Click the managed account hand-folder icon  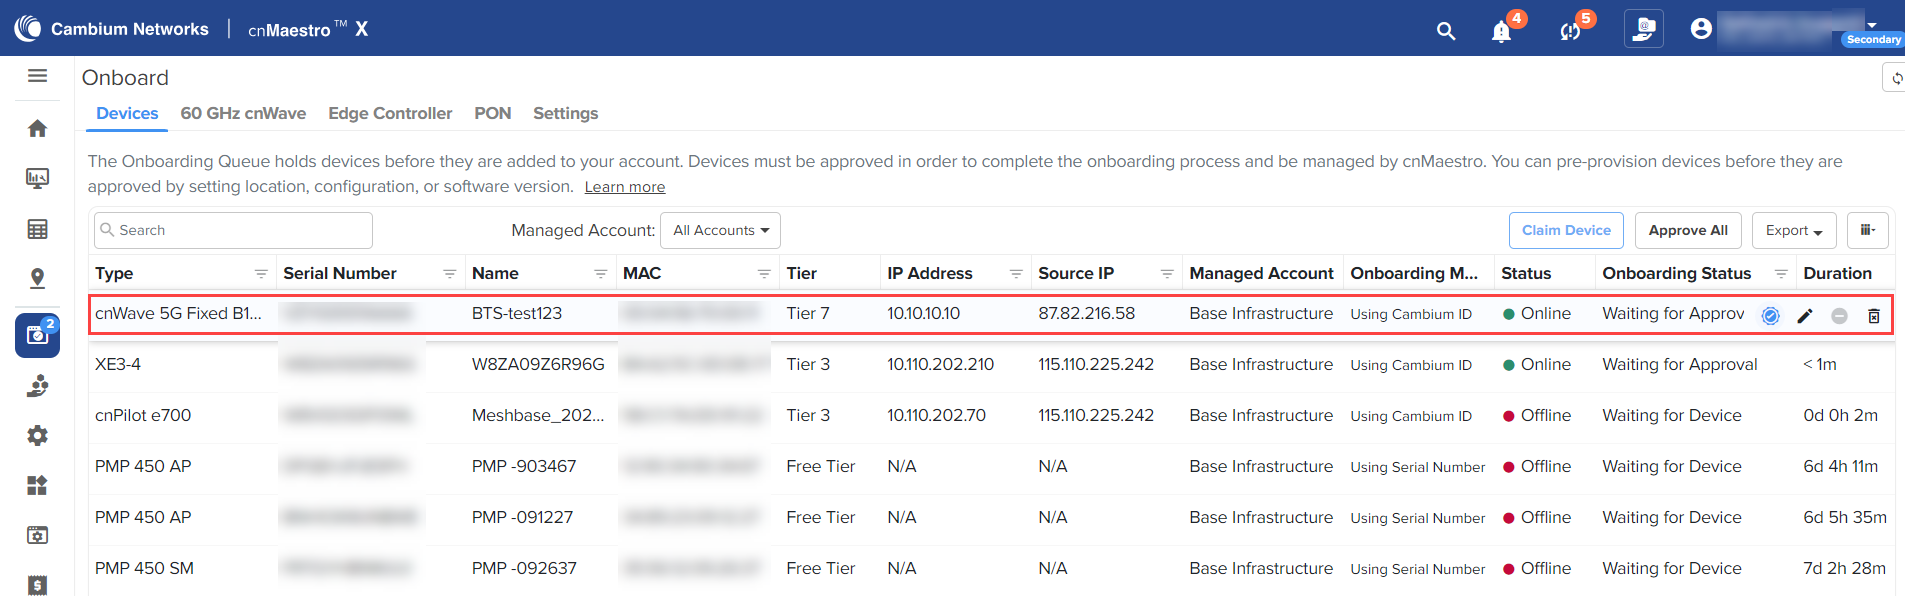pos(1644,29)
